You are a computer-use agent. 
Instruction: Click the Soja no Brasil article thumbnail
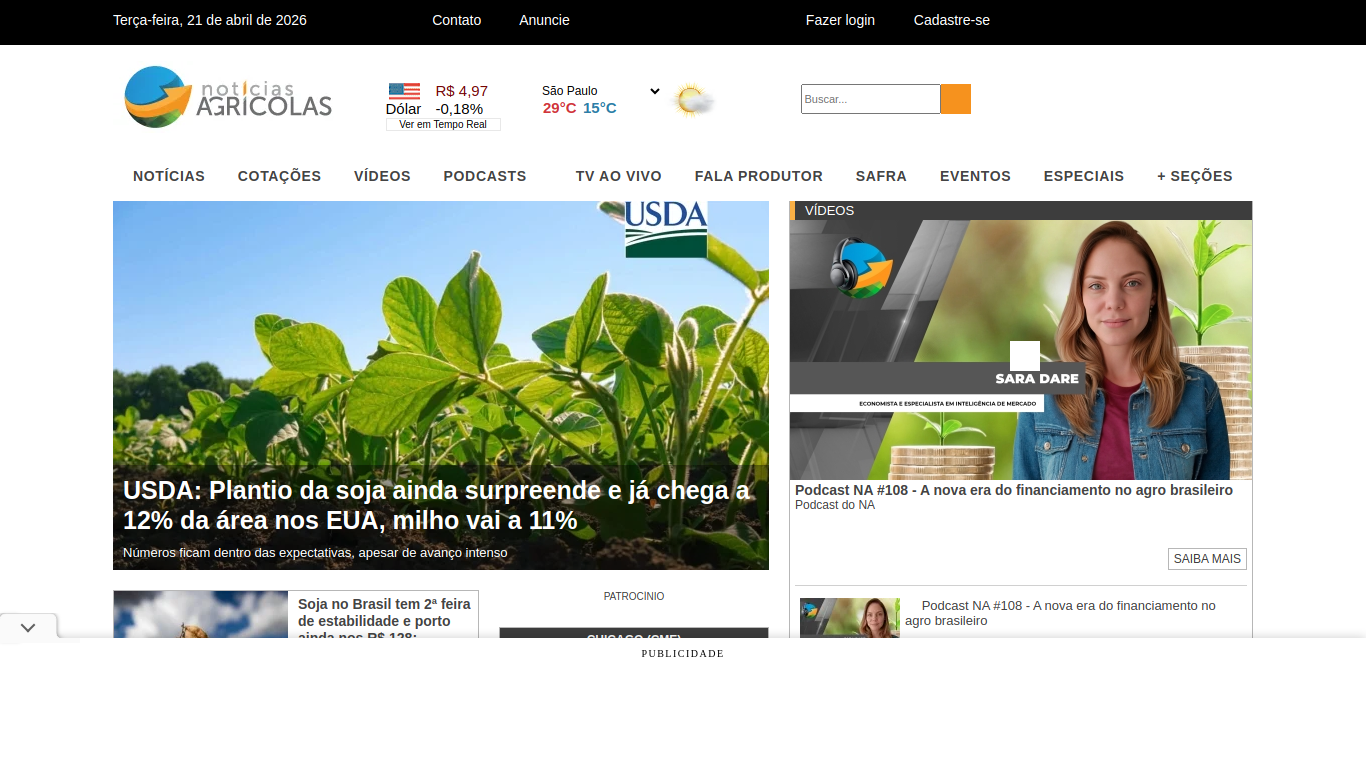[x=201, y=614]
